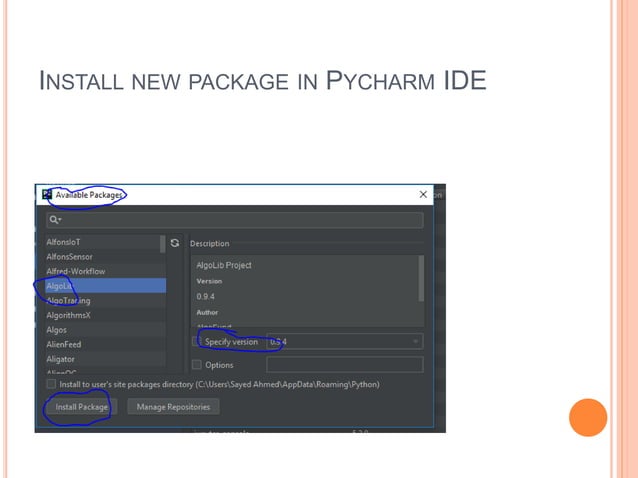Click the version dropdown arrow
Screen dimensions: 638x478
415,341
